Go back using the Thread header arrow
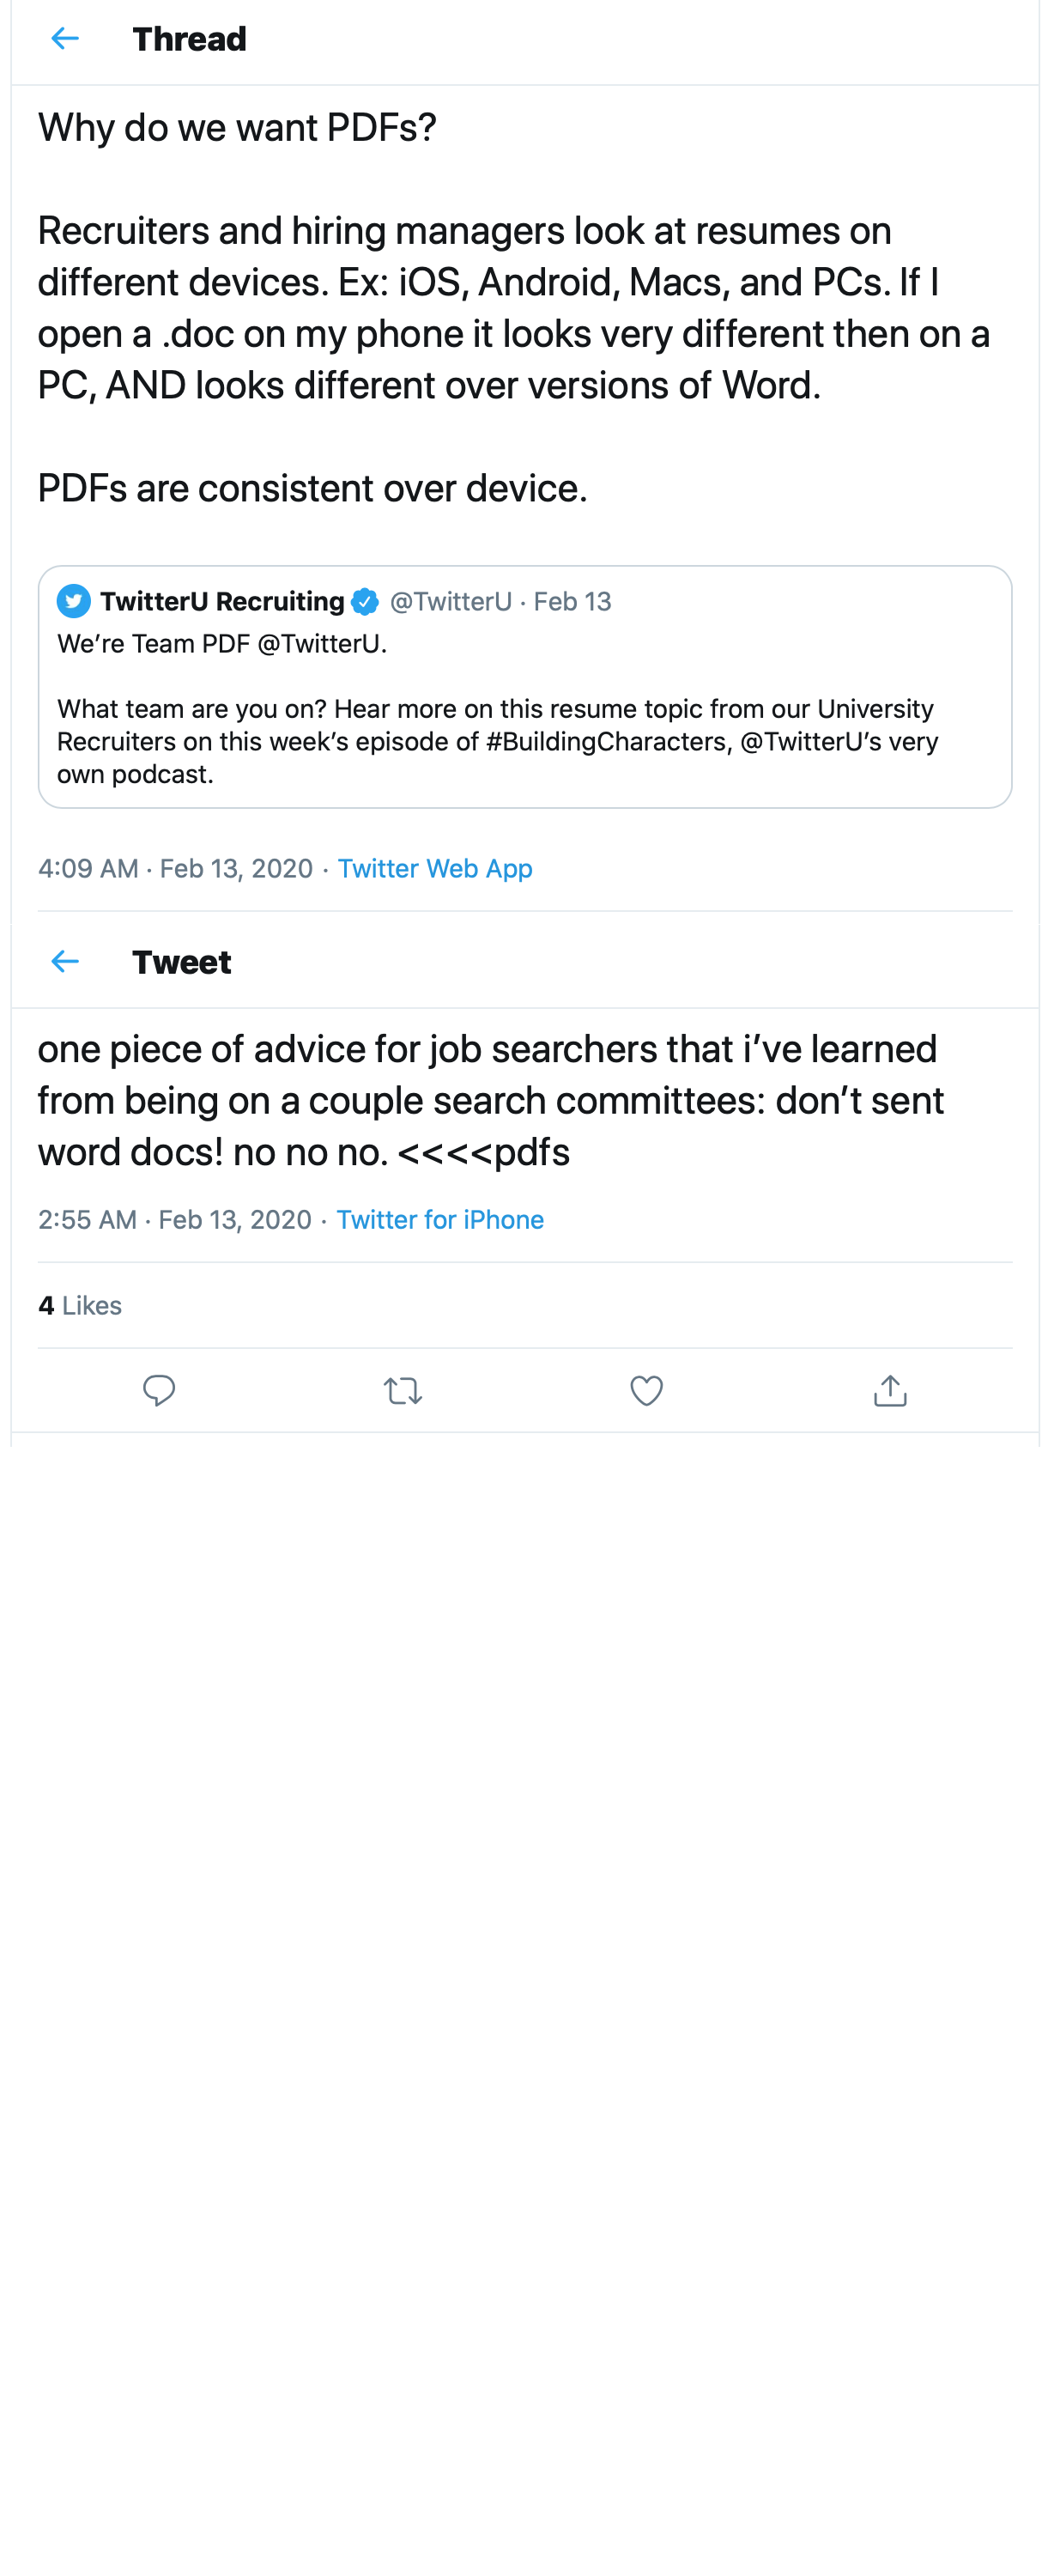The height and width of the screenshot is (2576, 1054). tap(65, 39)
